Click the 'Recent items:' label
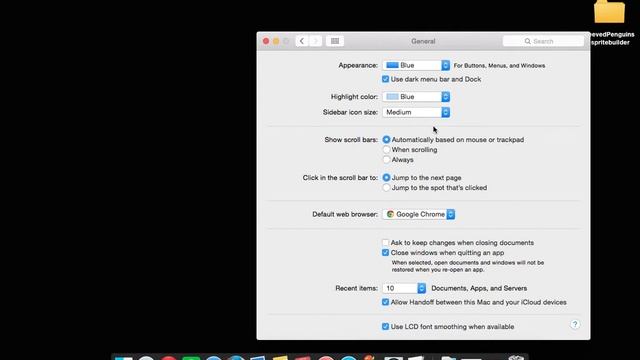 point(357,288)
